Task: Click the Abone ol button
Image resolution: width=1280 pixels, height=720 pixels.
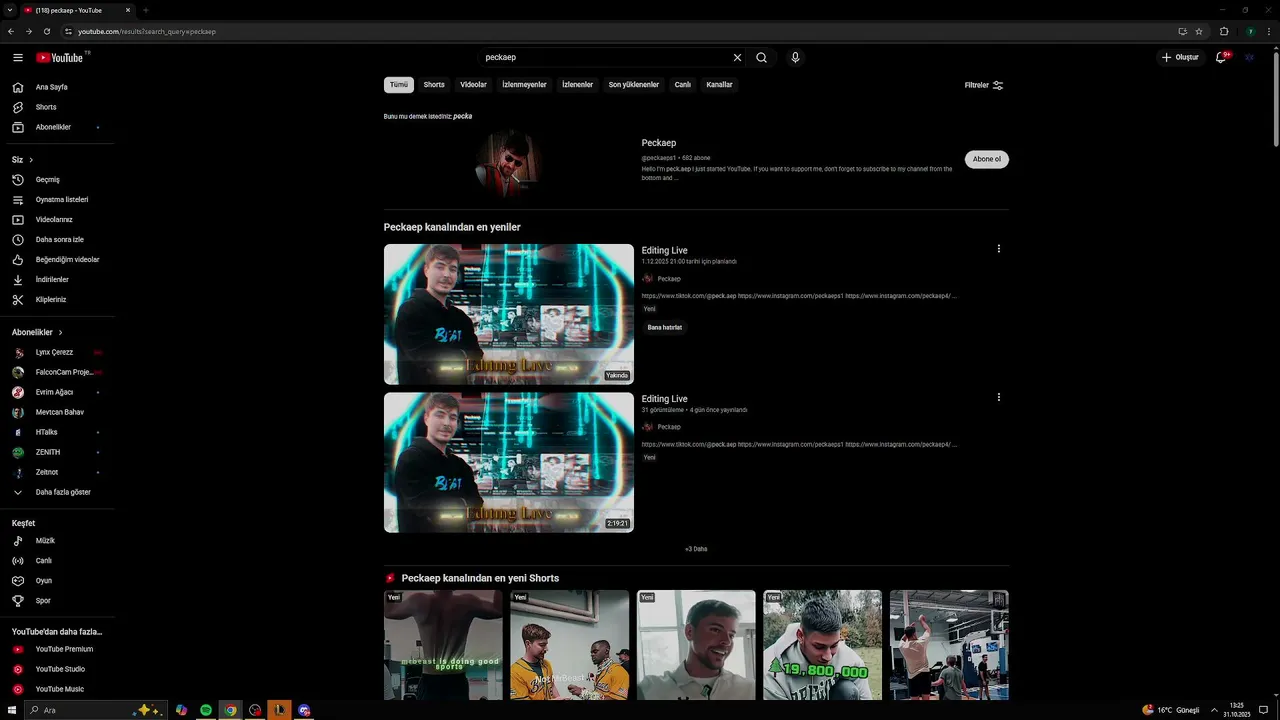Action: point(987,159)
